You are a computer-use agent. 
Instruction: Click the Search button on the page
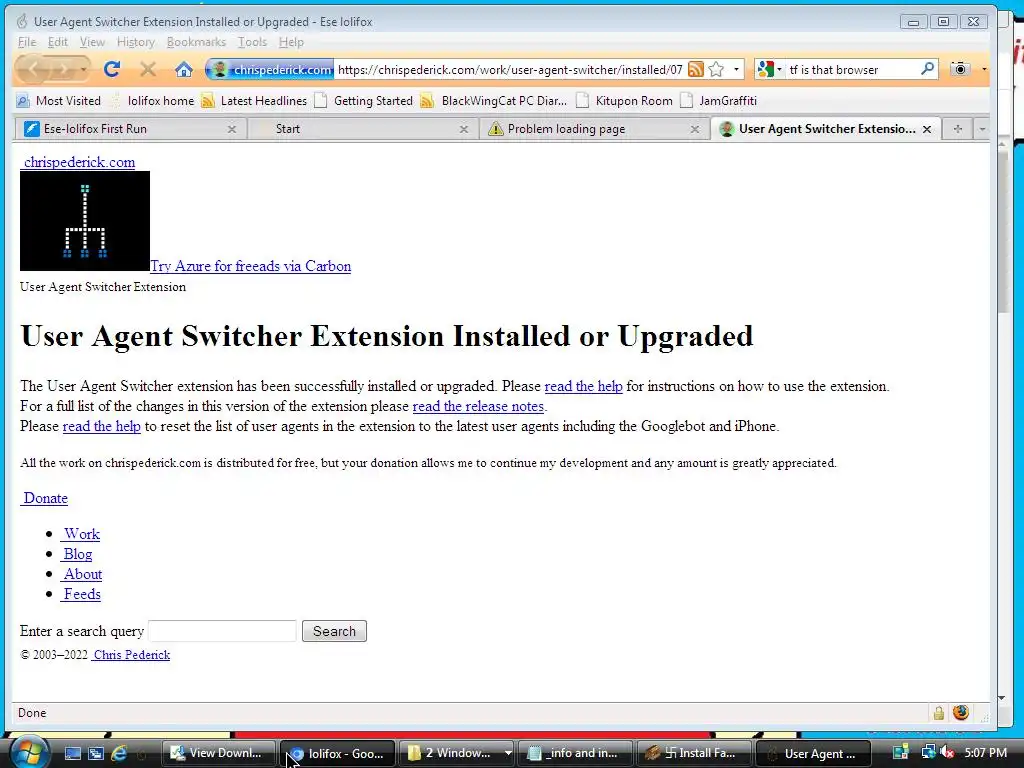tap(334, 631)
